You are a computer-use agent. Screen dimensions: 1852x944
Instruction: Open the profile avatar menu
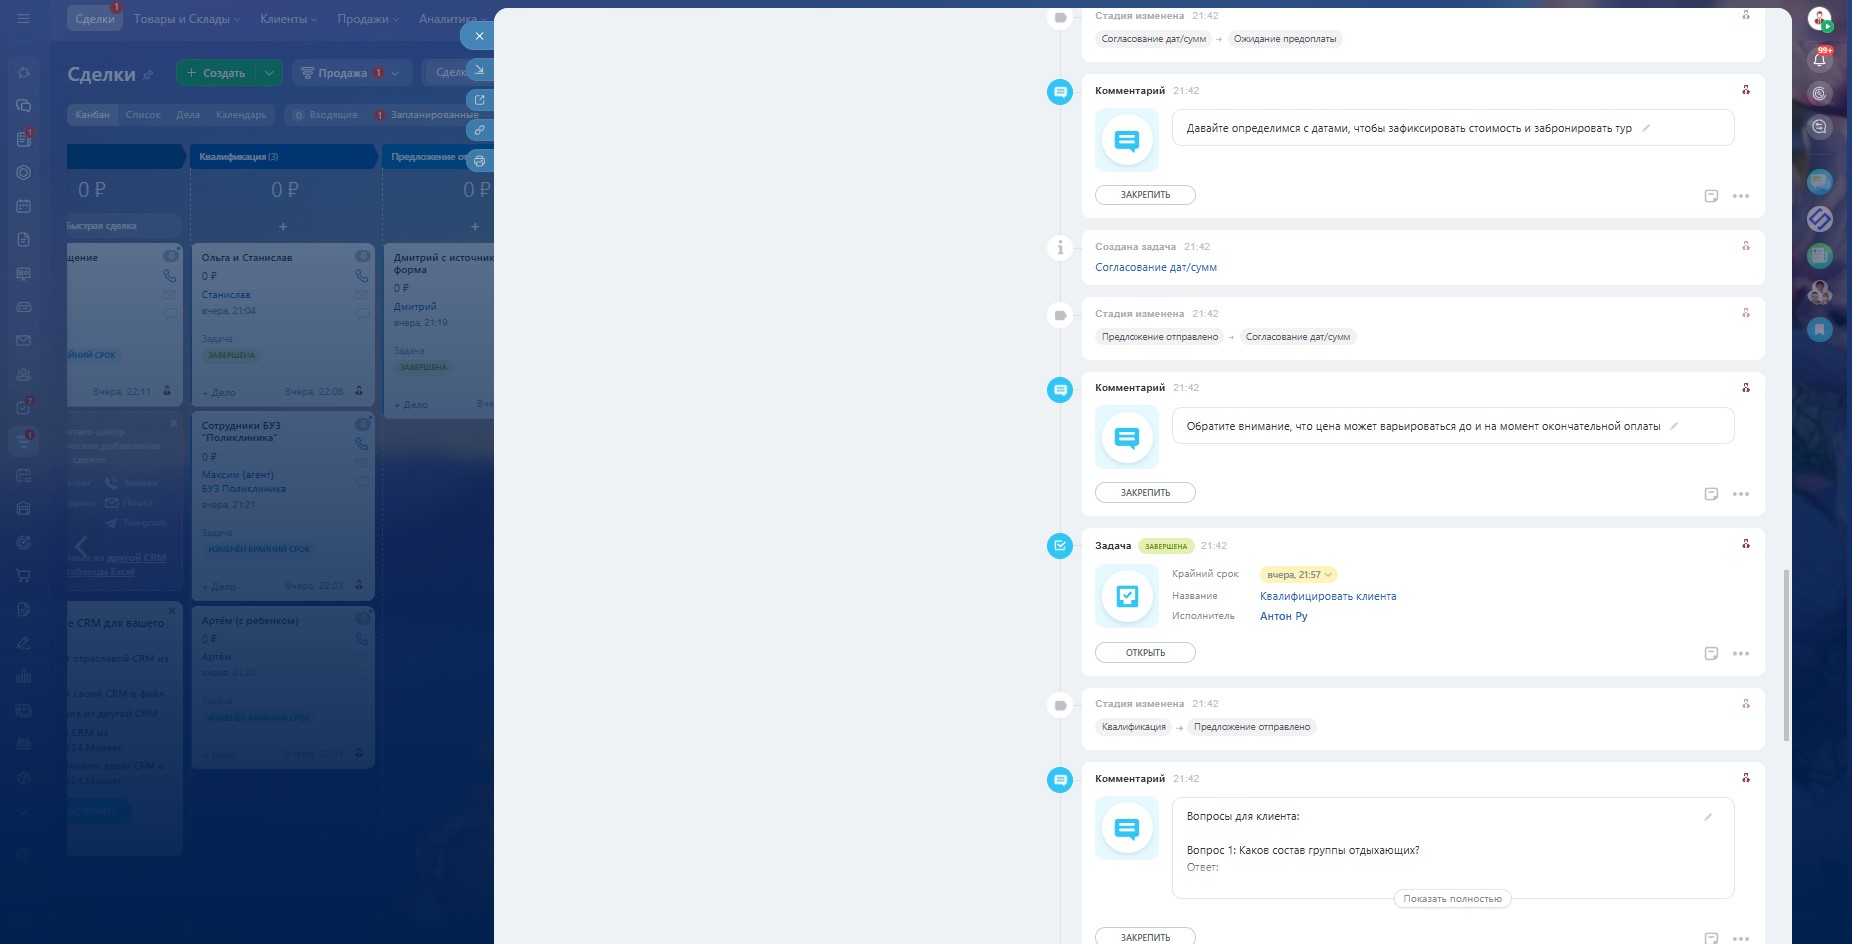[x=1819, y=19]
